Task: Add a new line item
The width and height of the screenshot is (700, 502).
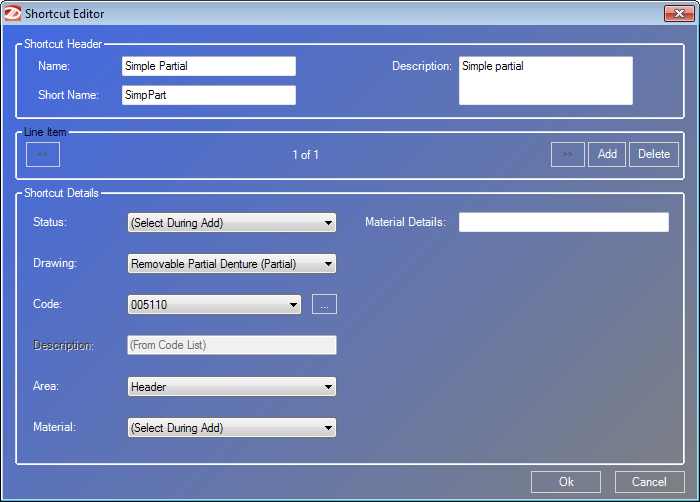Action: pyautogui.click(x=607, y=155)
